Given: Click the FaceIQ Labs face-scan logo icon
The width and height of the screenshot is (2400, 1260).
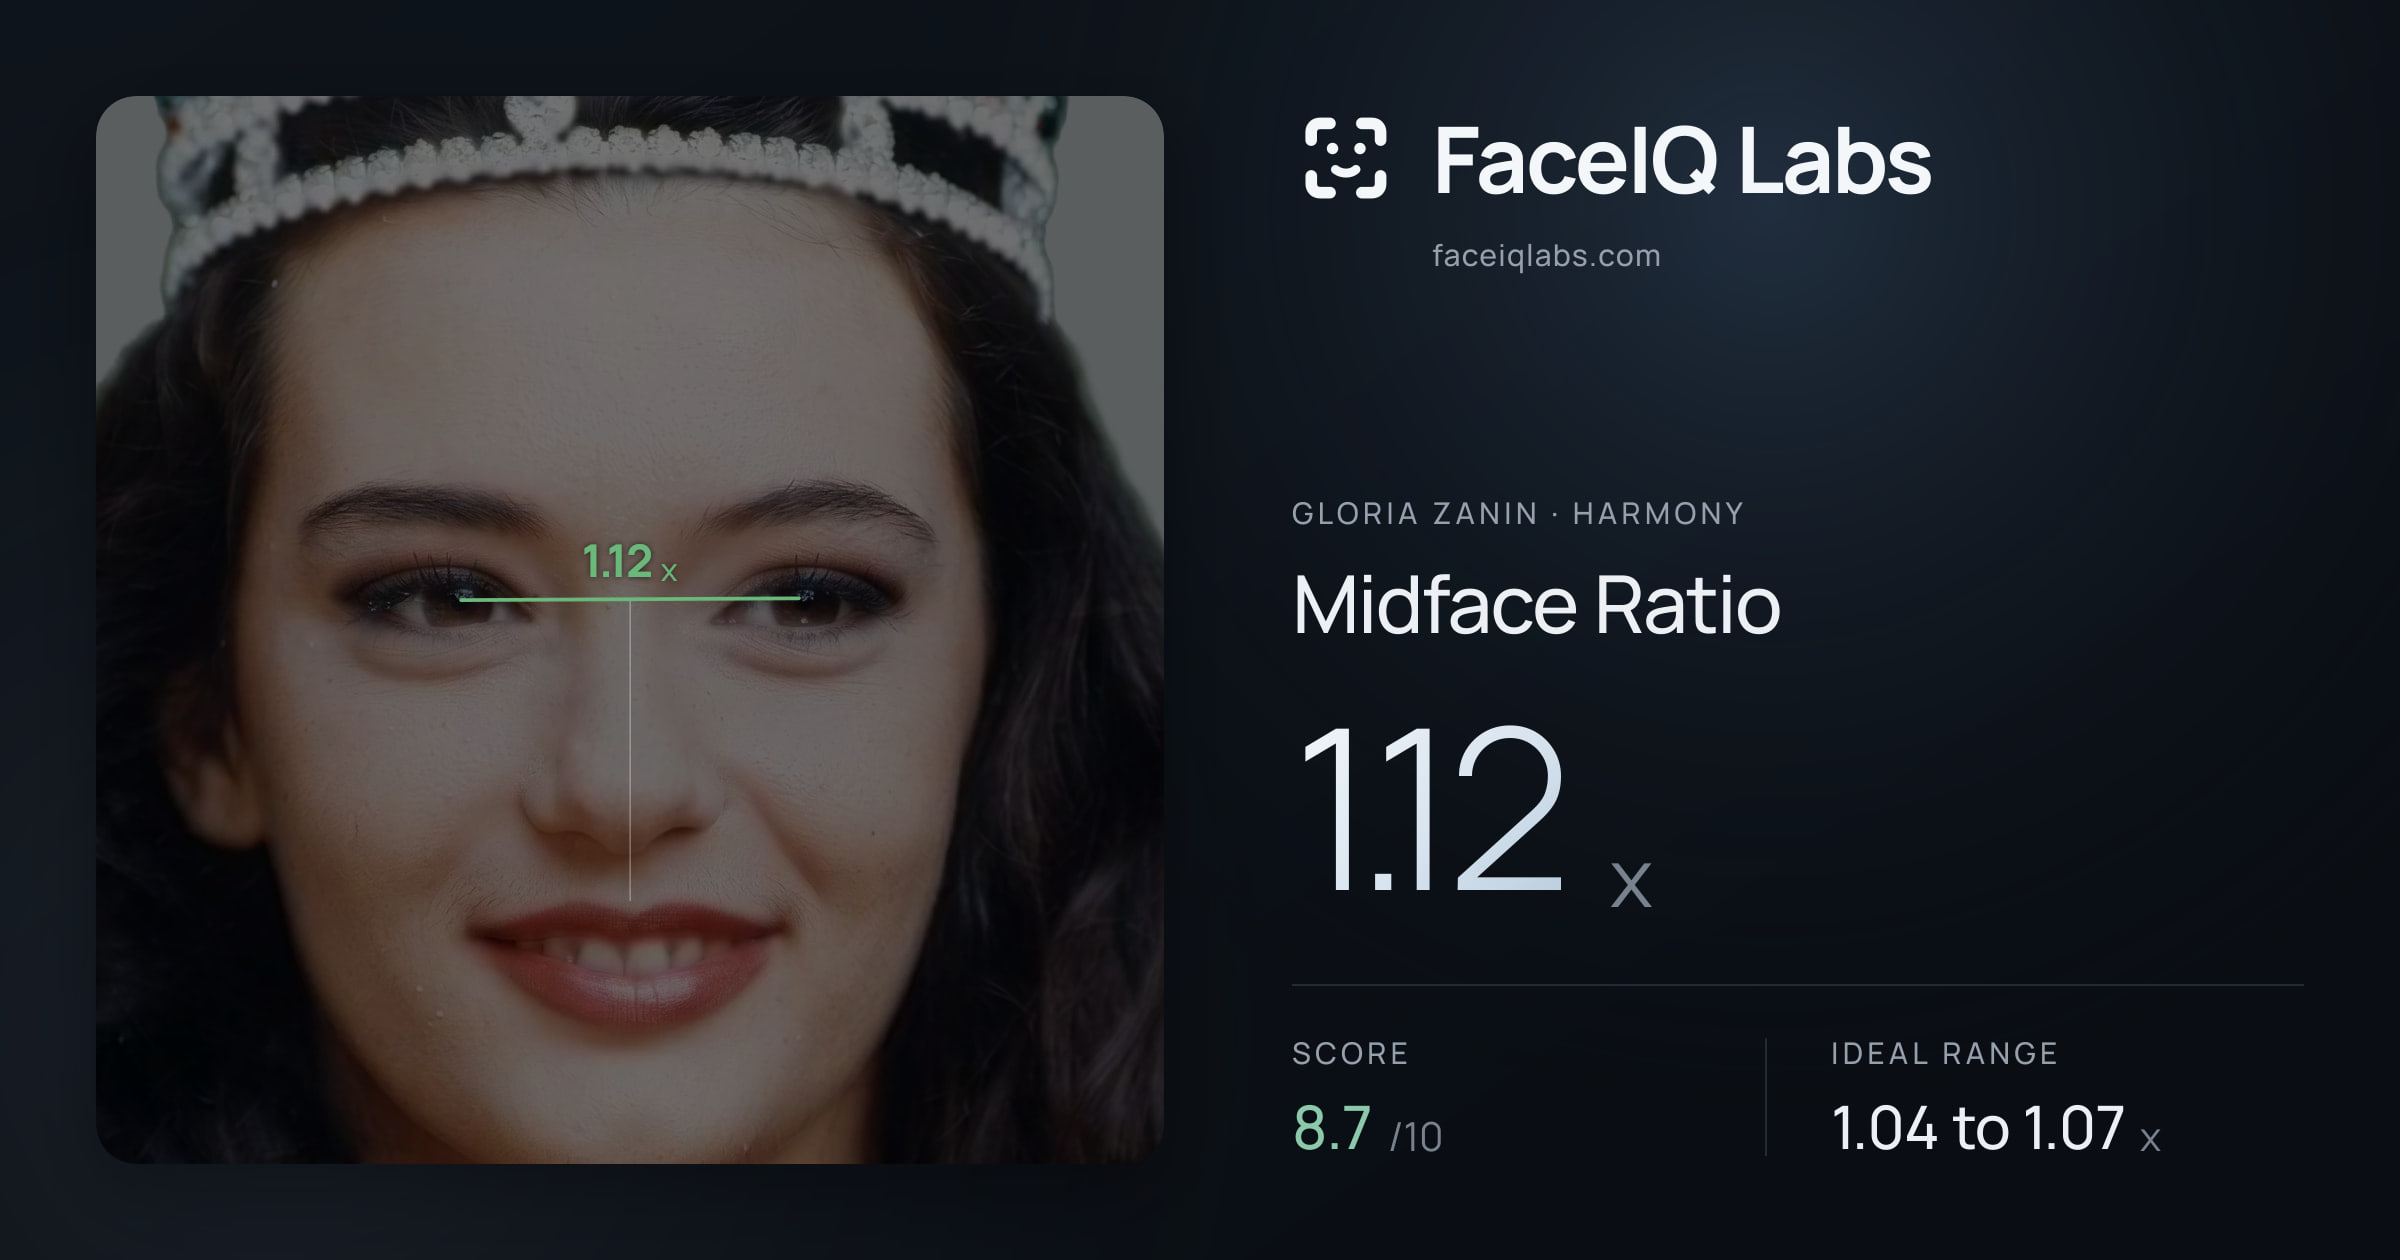Looking at the screenshot, I should 1345,158.
